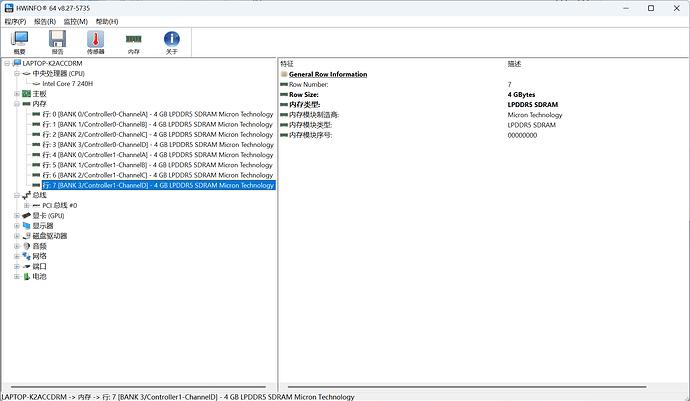Click the PCI 总线 #0 item
Screen dimensions: 690x401
pyautogui.click(x=60, y=205)
